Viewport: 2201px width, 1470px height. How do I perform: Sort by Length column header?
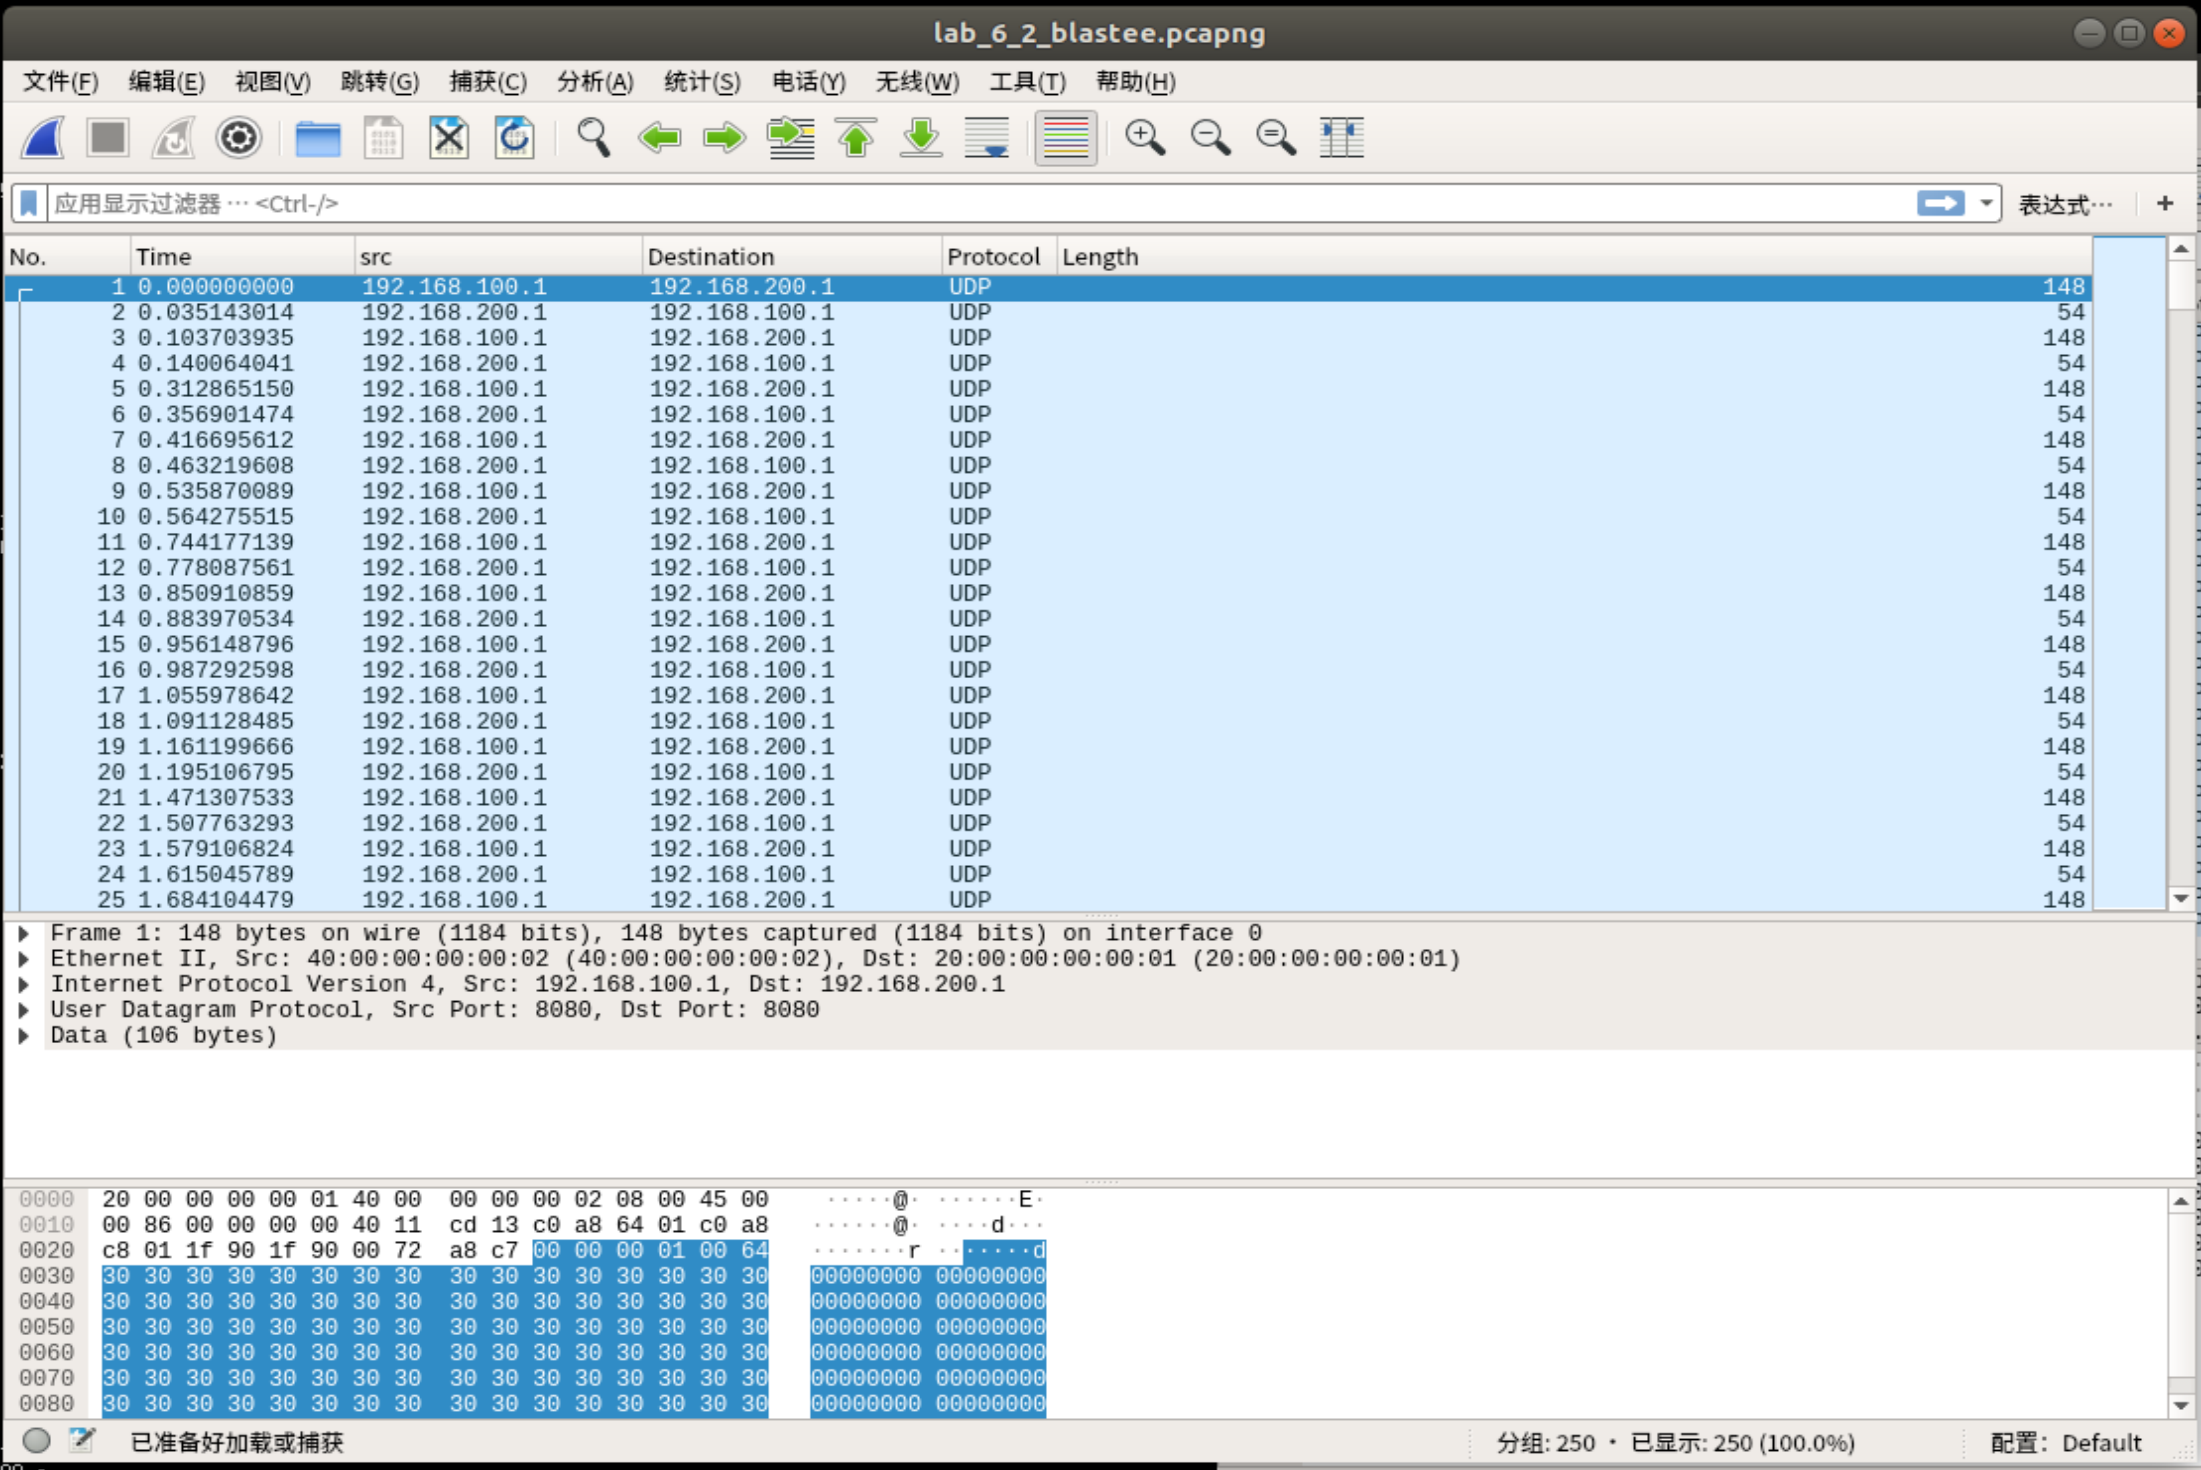pos(1574,257)
